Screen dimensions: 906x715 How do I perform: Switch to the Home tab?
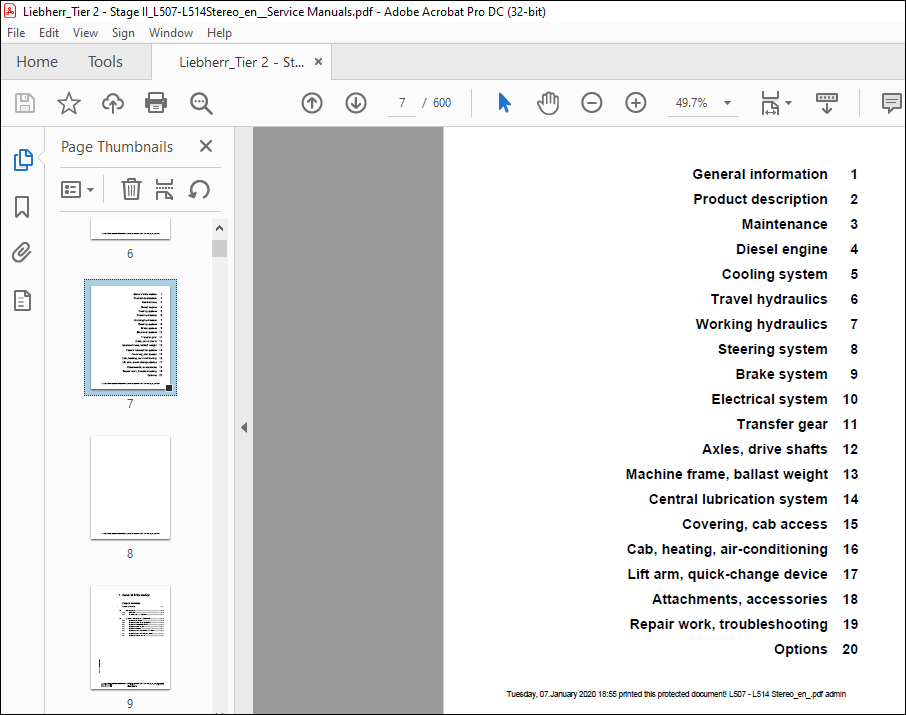pos(37,62)
